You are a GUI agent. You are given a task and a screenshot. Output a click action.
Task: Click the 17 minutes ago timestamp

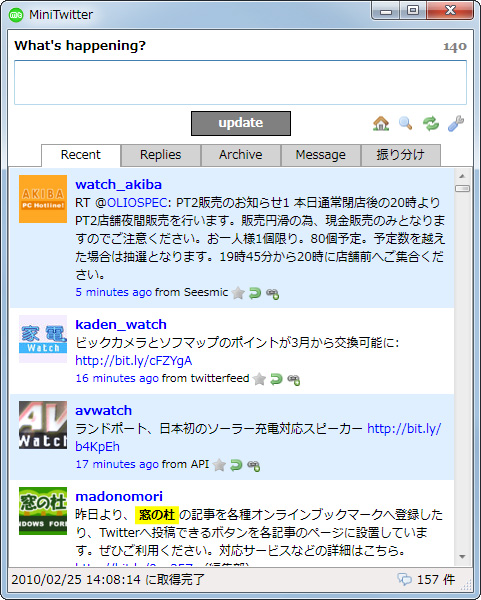point(117,464)
